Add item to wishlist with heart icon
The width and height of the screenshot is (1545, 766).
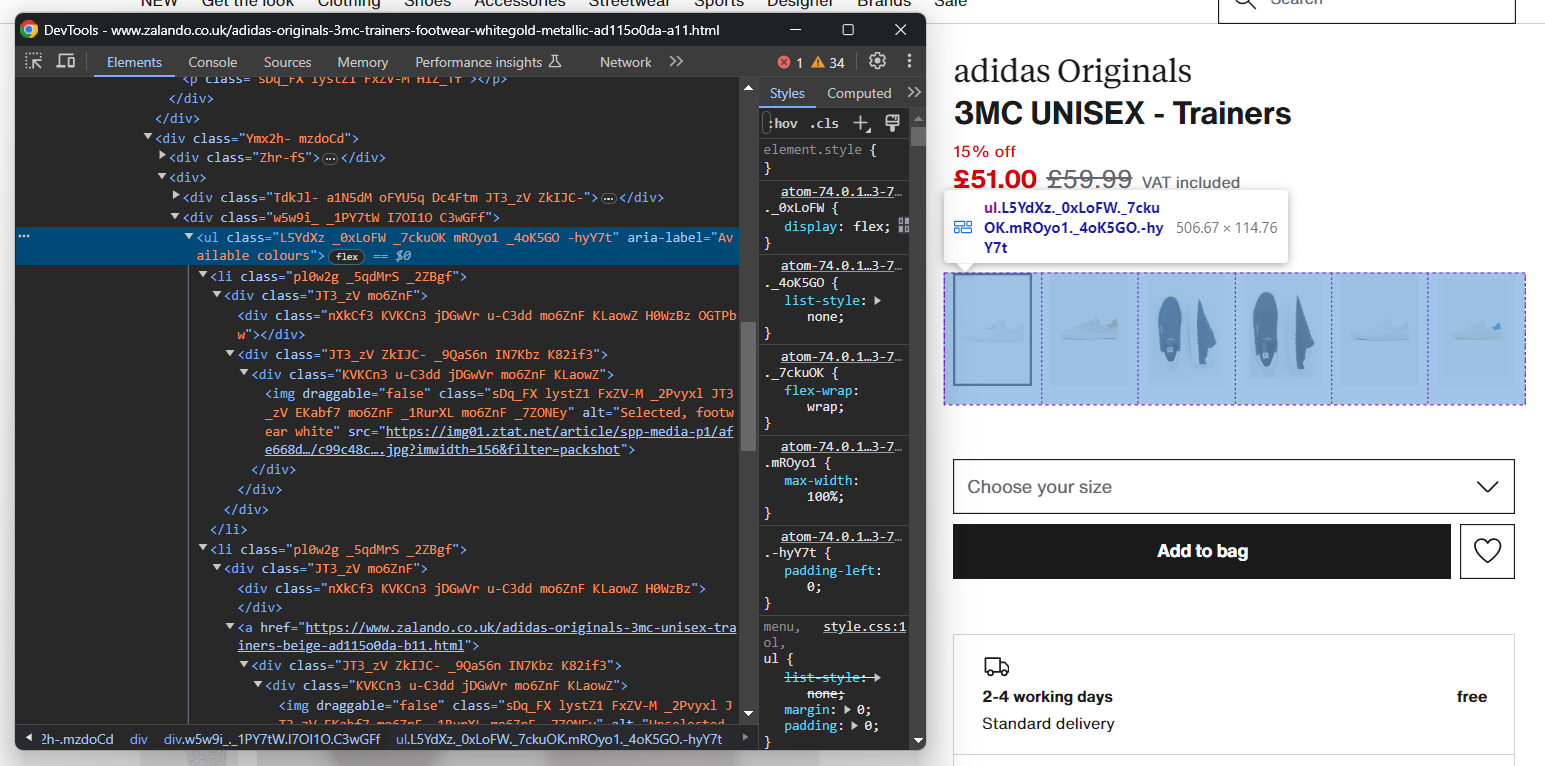click(x=1487, y=551)
